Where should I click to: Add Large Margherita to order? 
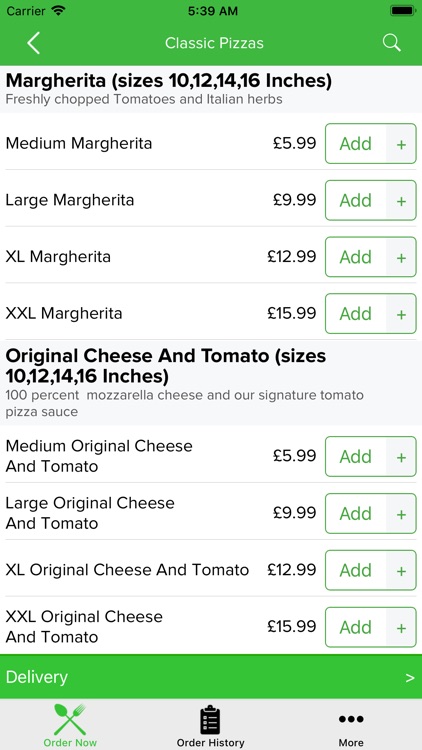[x=355, y=200]
